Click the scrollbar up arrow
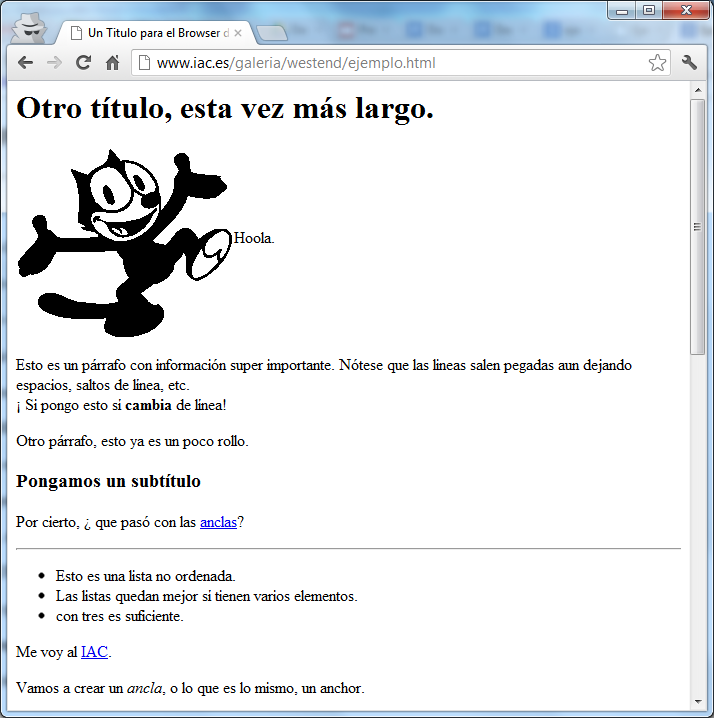The image size is (714, 718). pyautogui.click(x=698, y=90)
